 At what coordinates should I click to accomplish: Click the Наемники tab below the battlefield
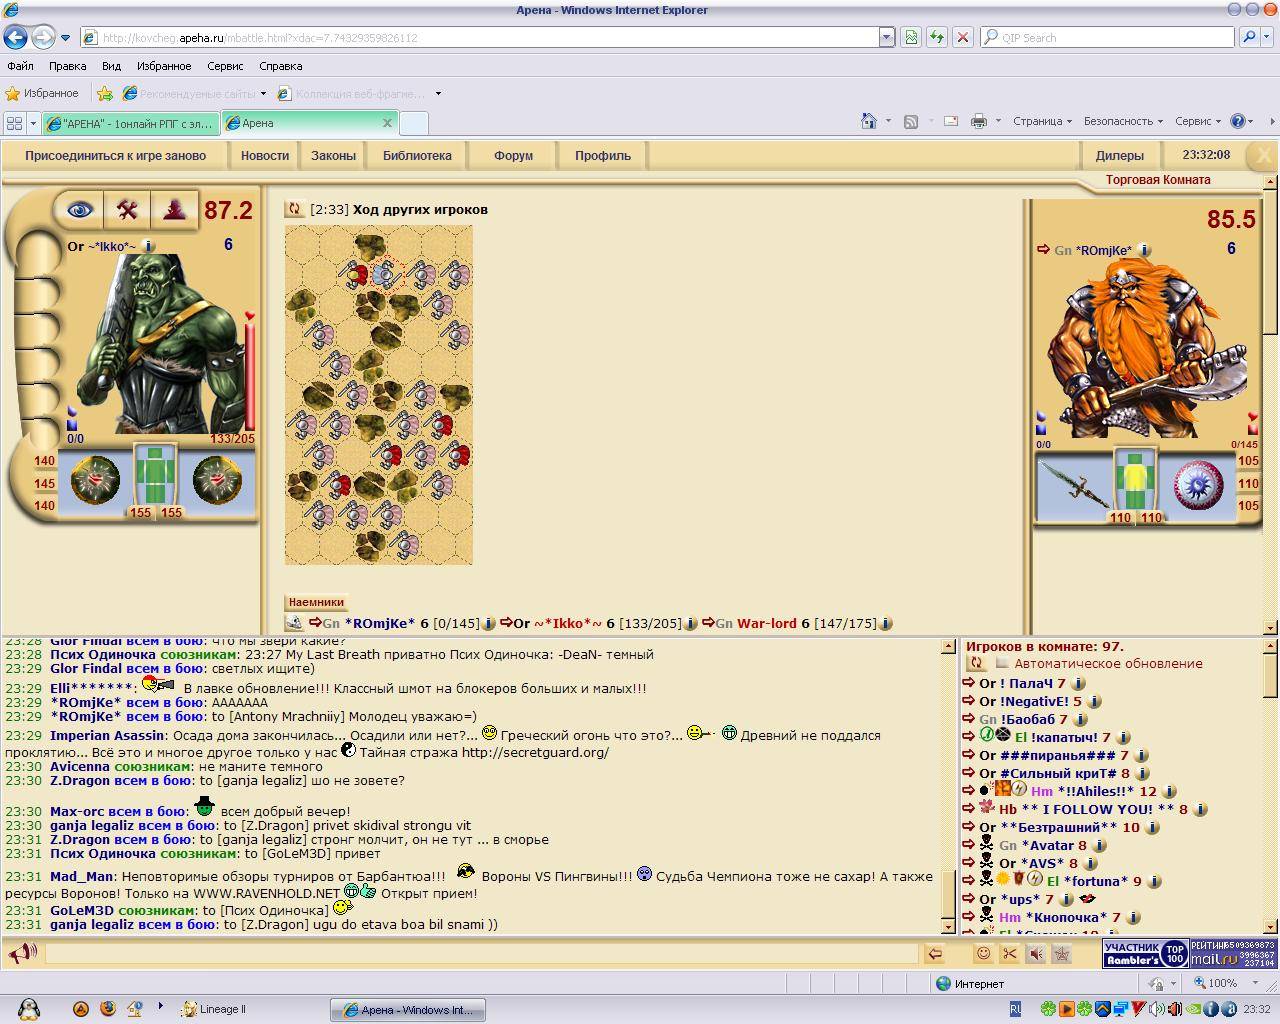tap(316, 603)
